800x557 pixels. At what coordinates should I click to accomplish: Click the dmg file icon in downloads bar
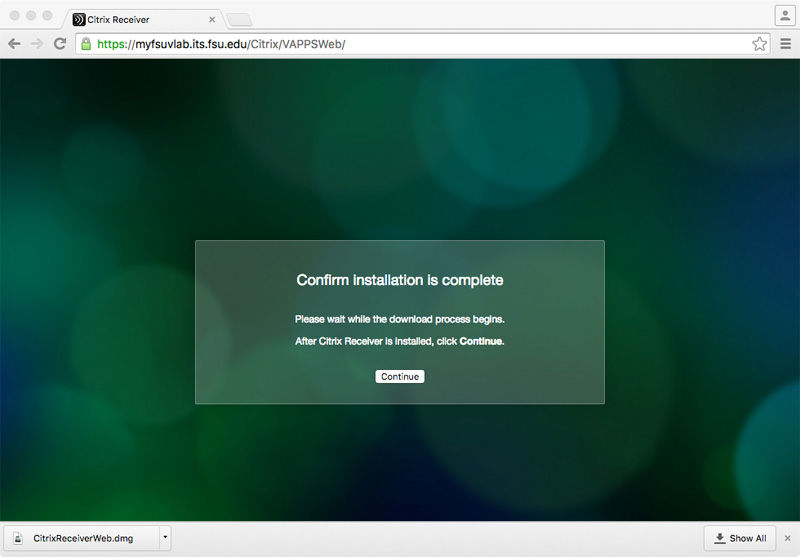18,538
